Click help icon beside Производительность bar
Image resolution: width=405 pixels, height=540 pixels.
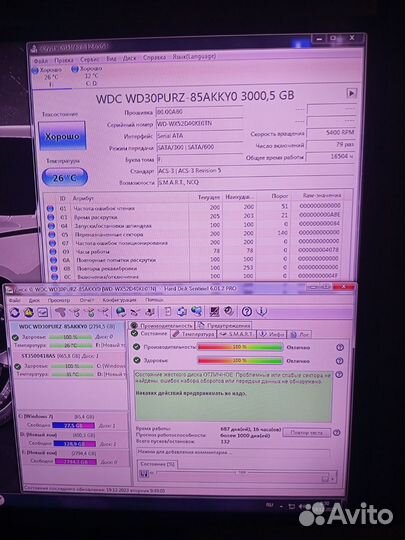(x=340, y=347)
